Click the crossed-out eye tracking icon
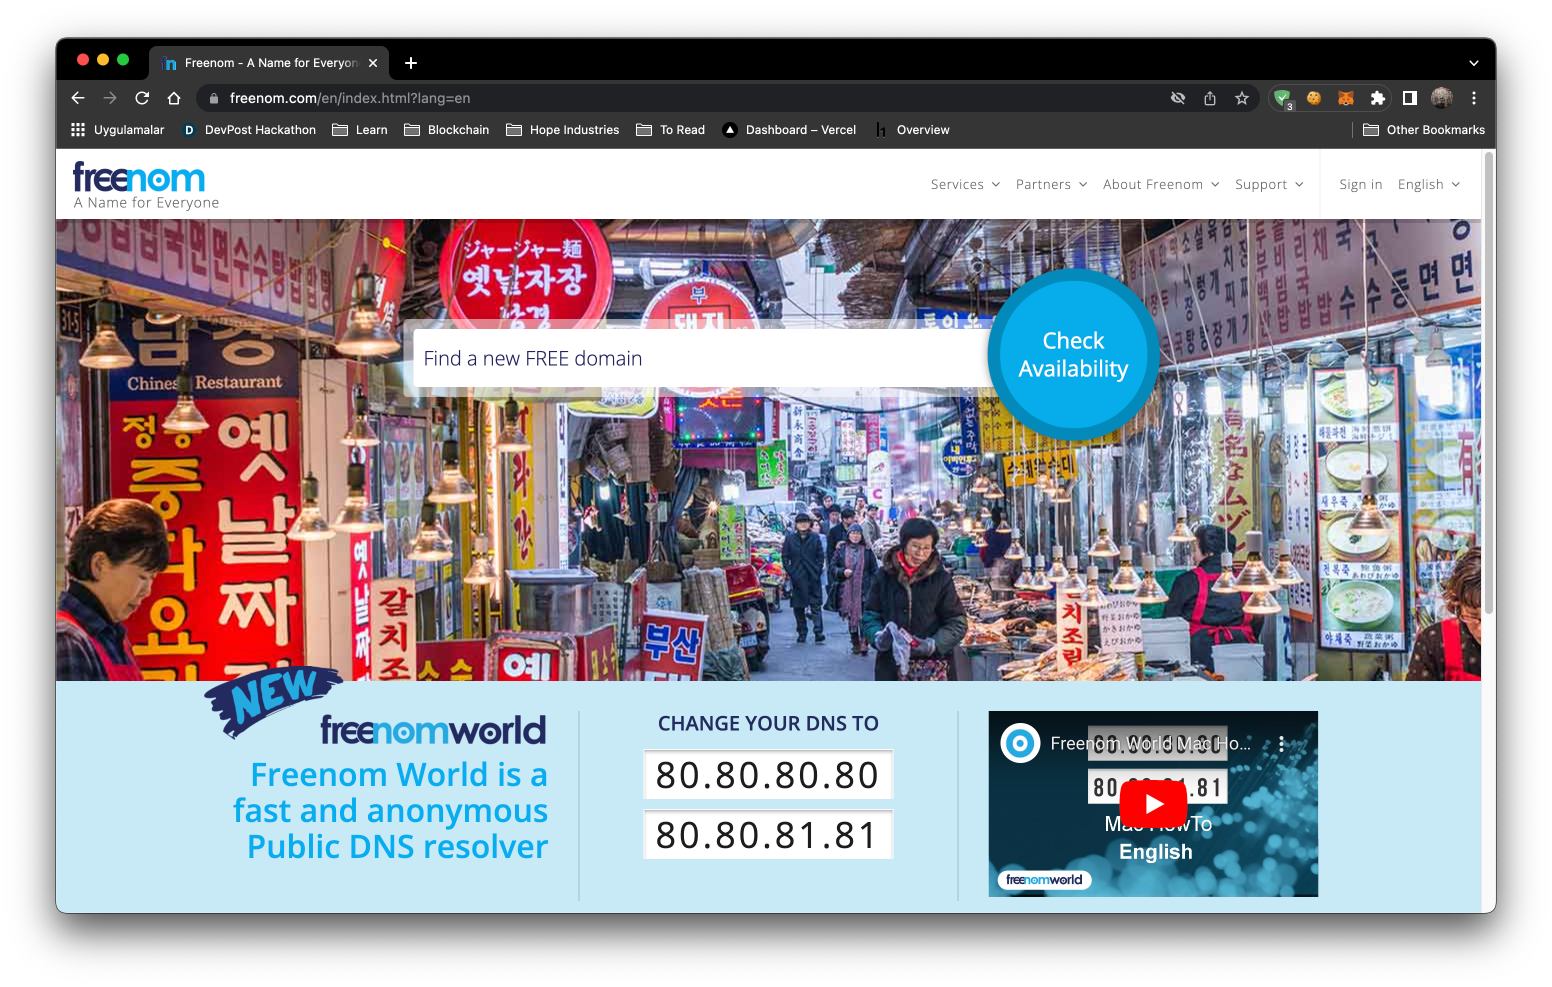 [x=1178, y=98]
